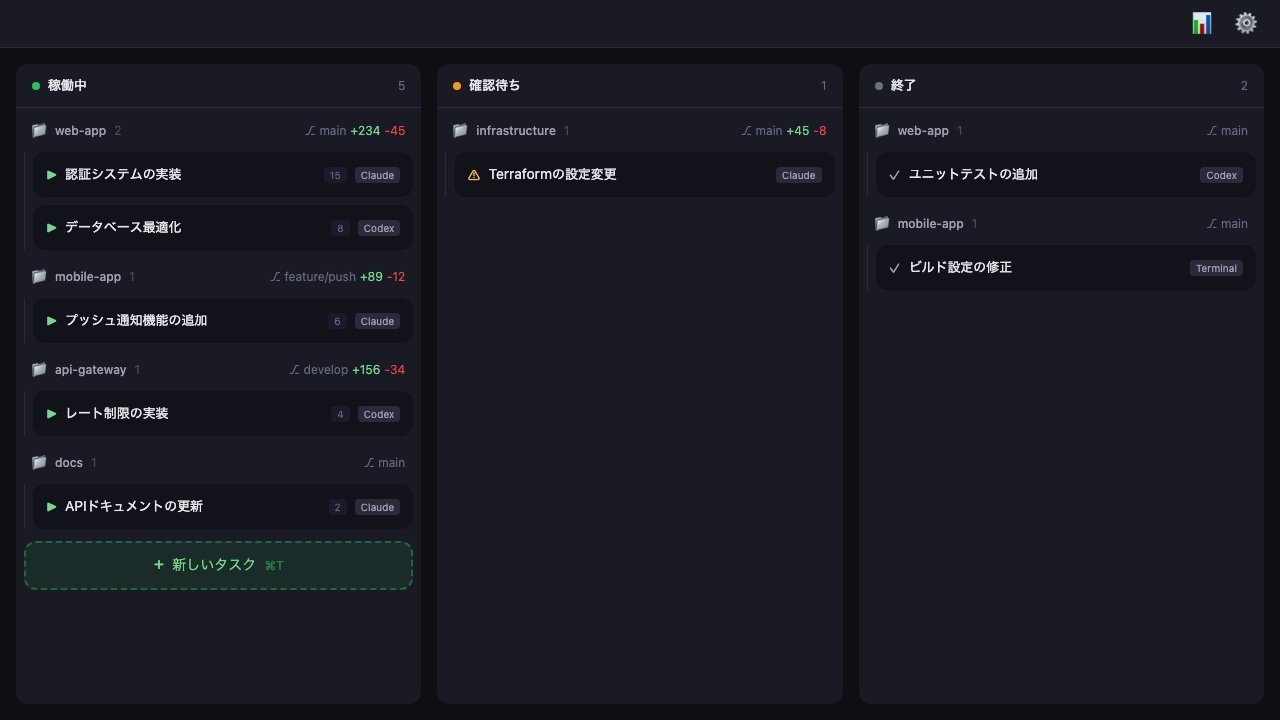Collapse the web-app group in 稼働中 column
Image resolution: width=1280 pixels, height=720 pixels.
80,130
